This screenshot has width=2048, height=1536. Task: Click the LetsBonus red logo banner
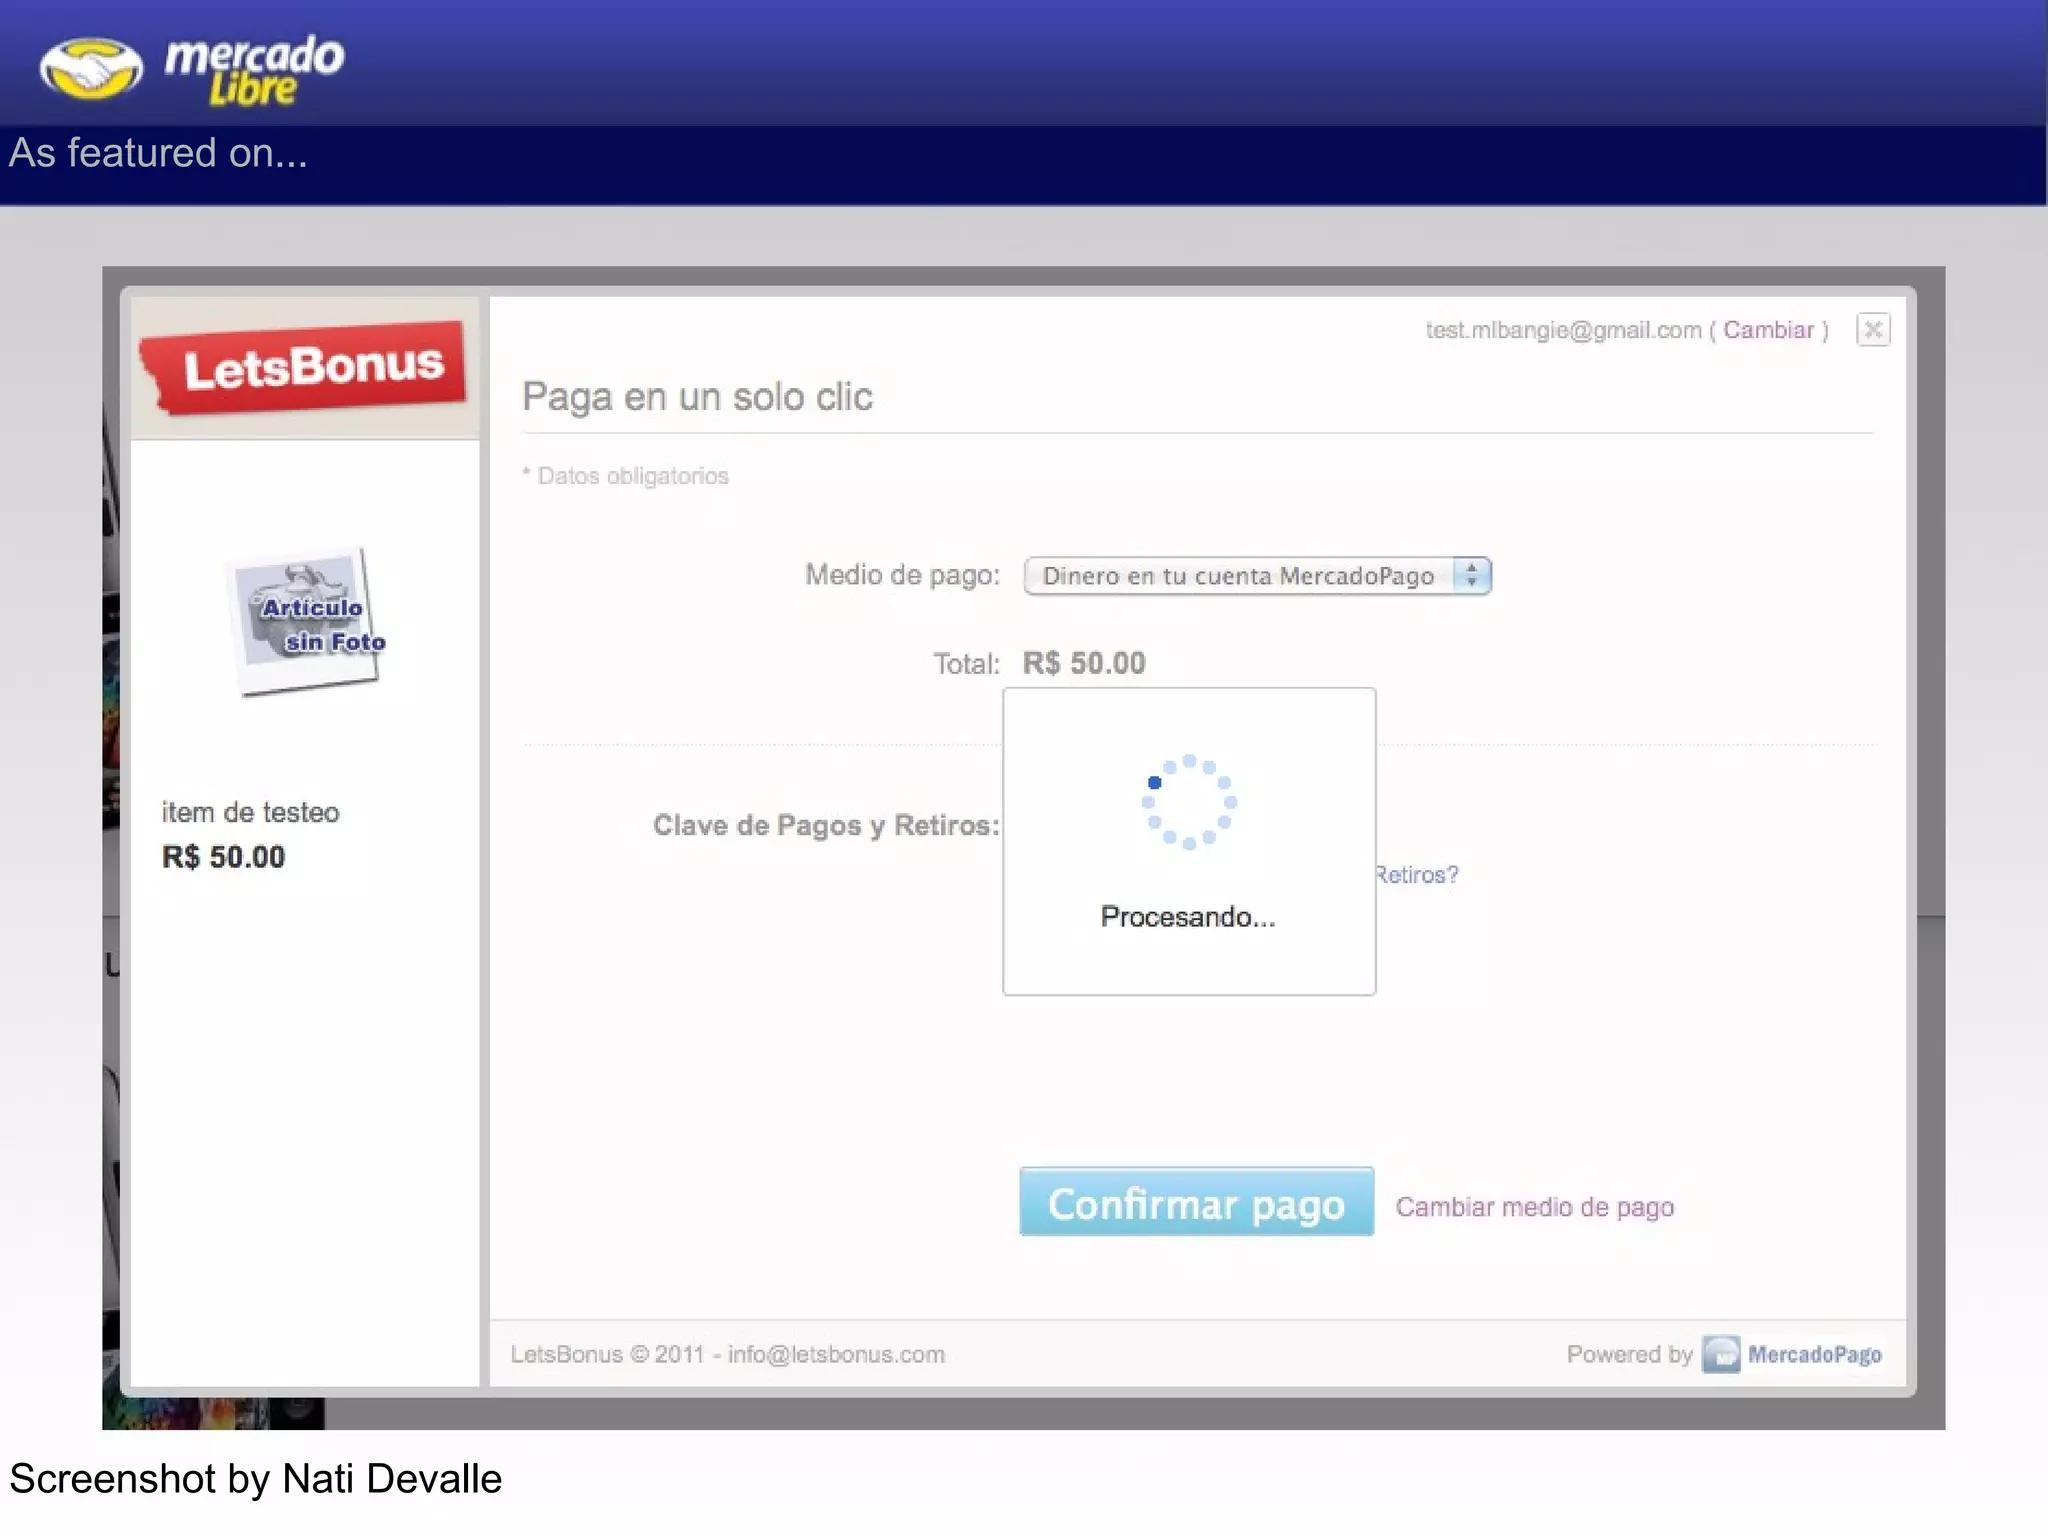coord(304,367)
